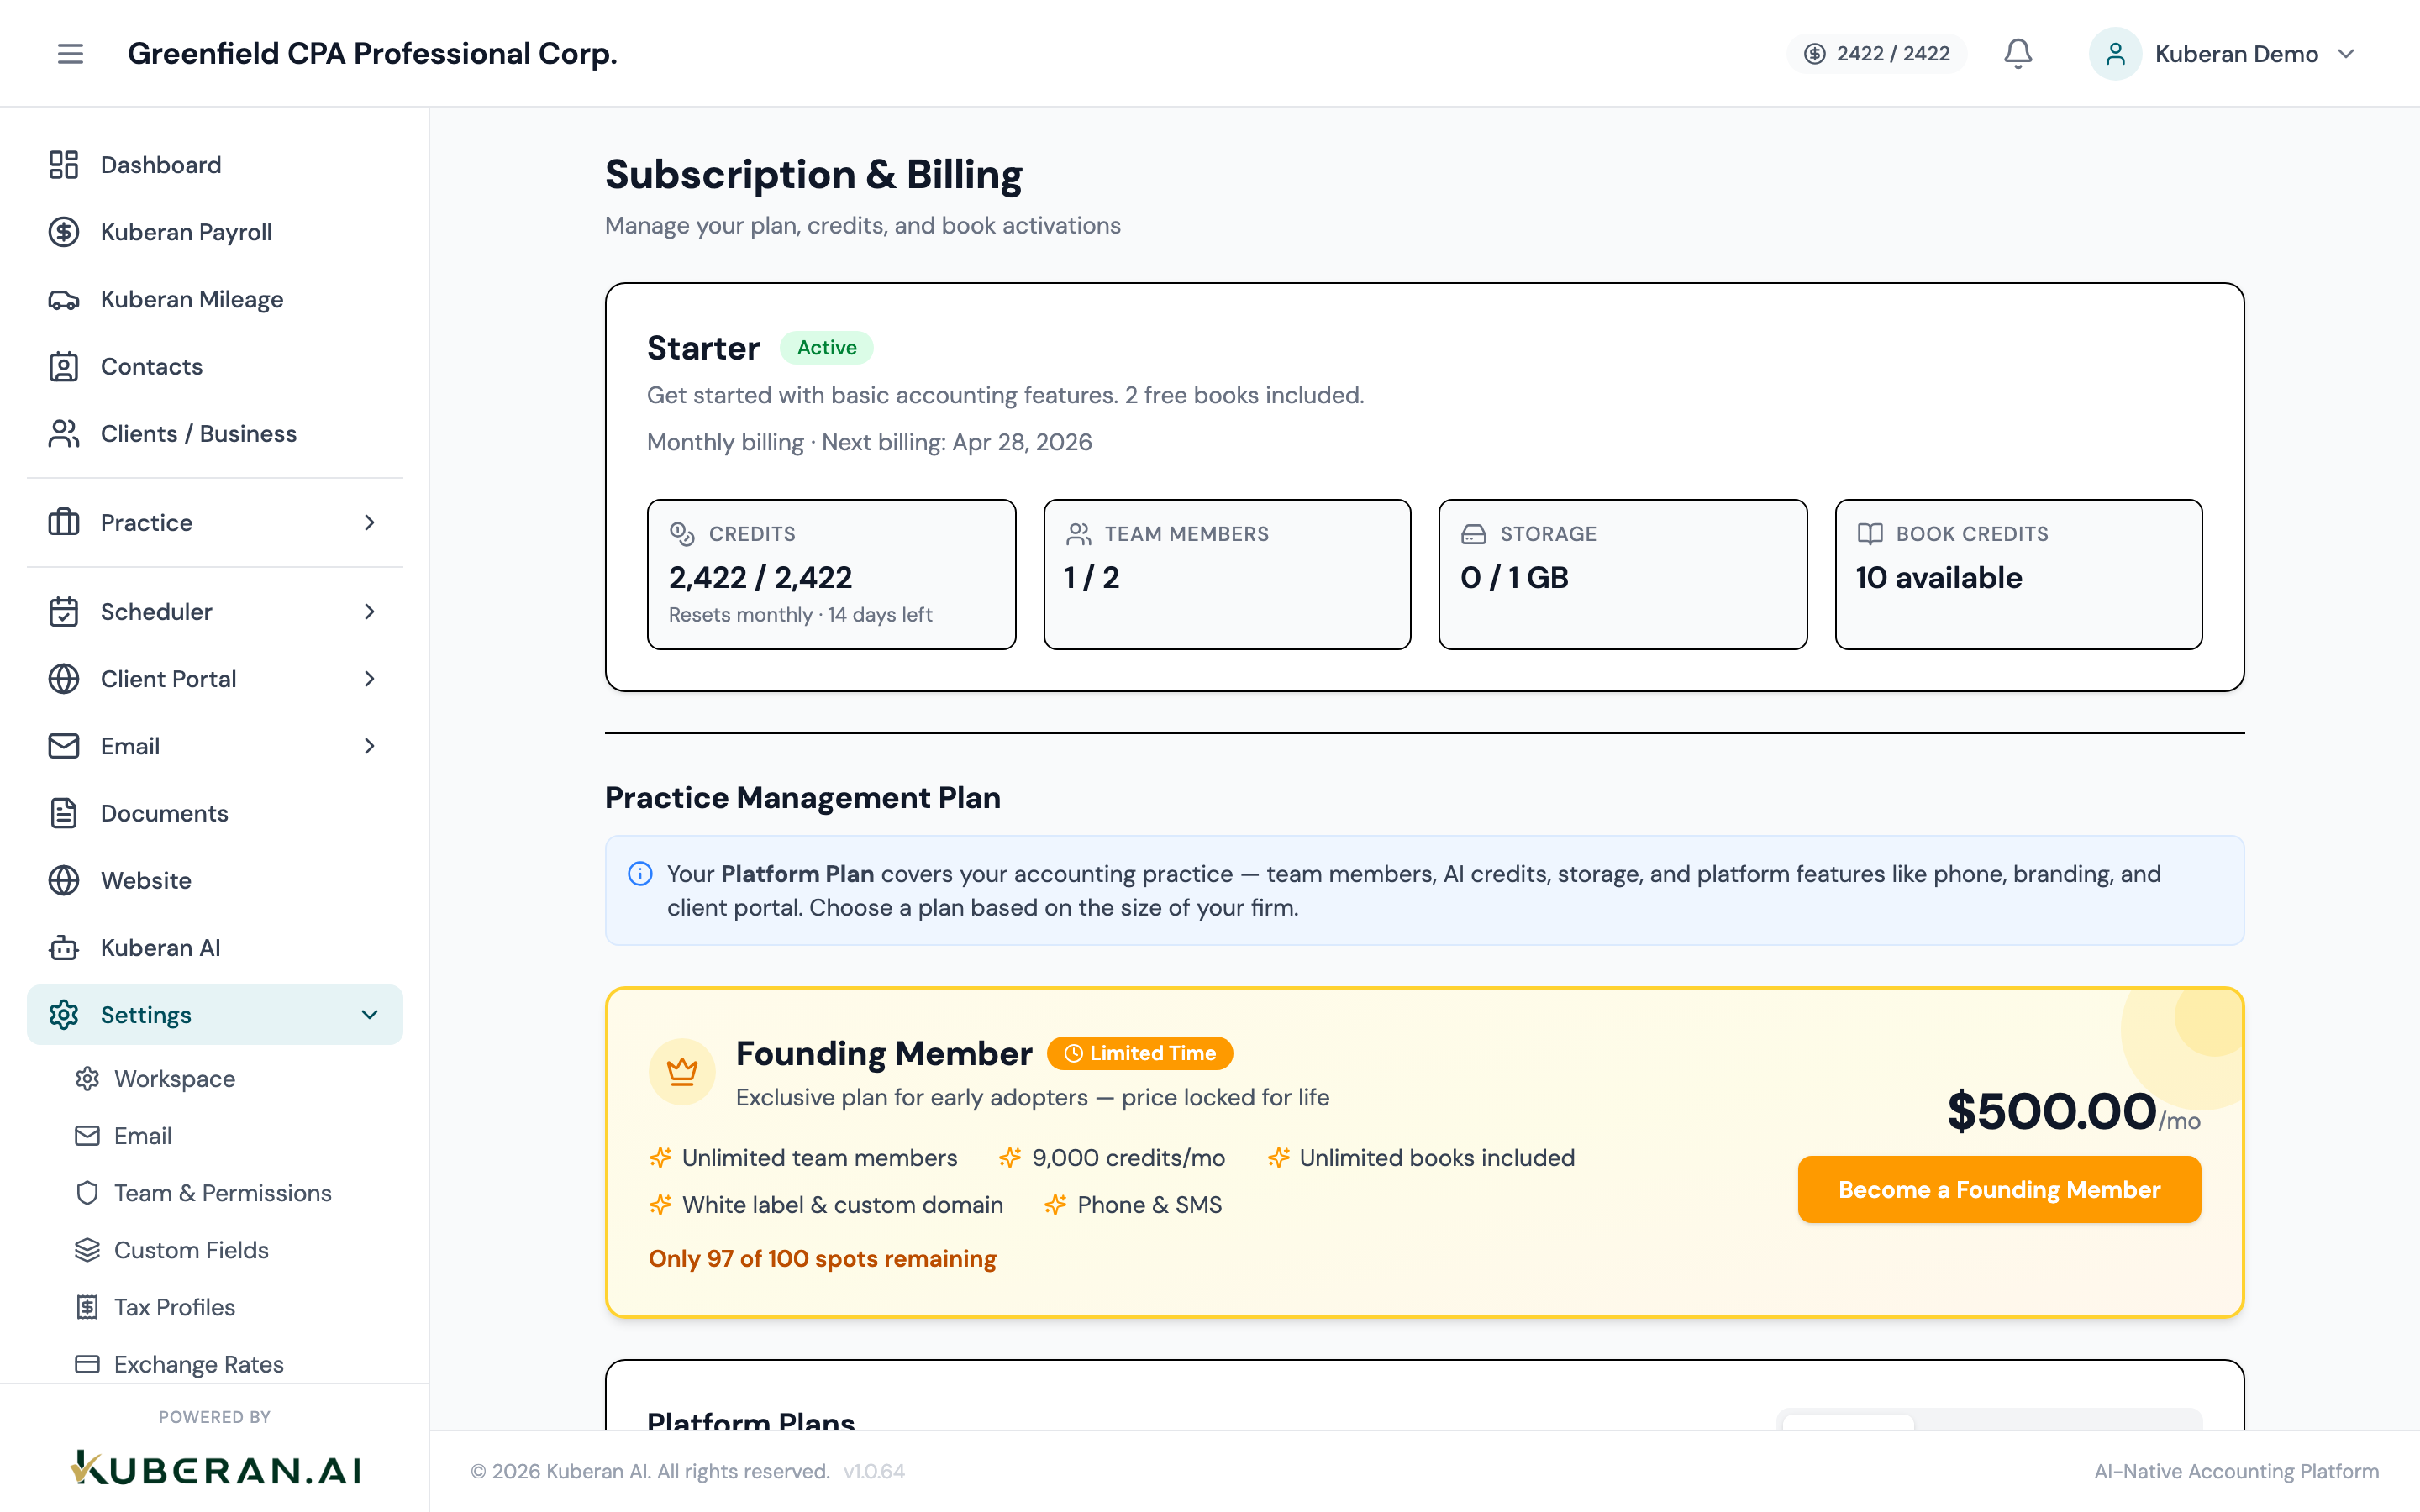The image size is (2420, 1512).
Task: Expand the Scheduler menu chevron
Action: point(370,612)
